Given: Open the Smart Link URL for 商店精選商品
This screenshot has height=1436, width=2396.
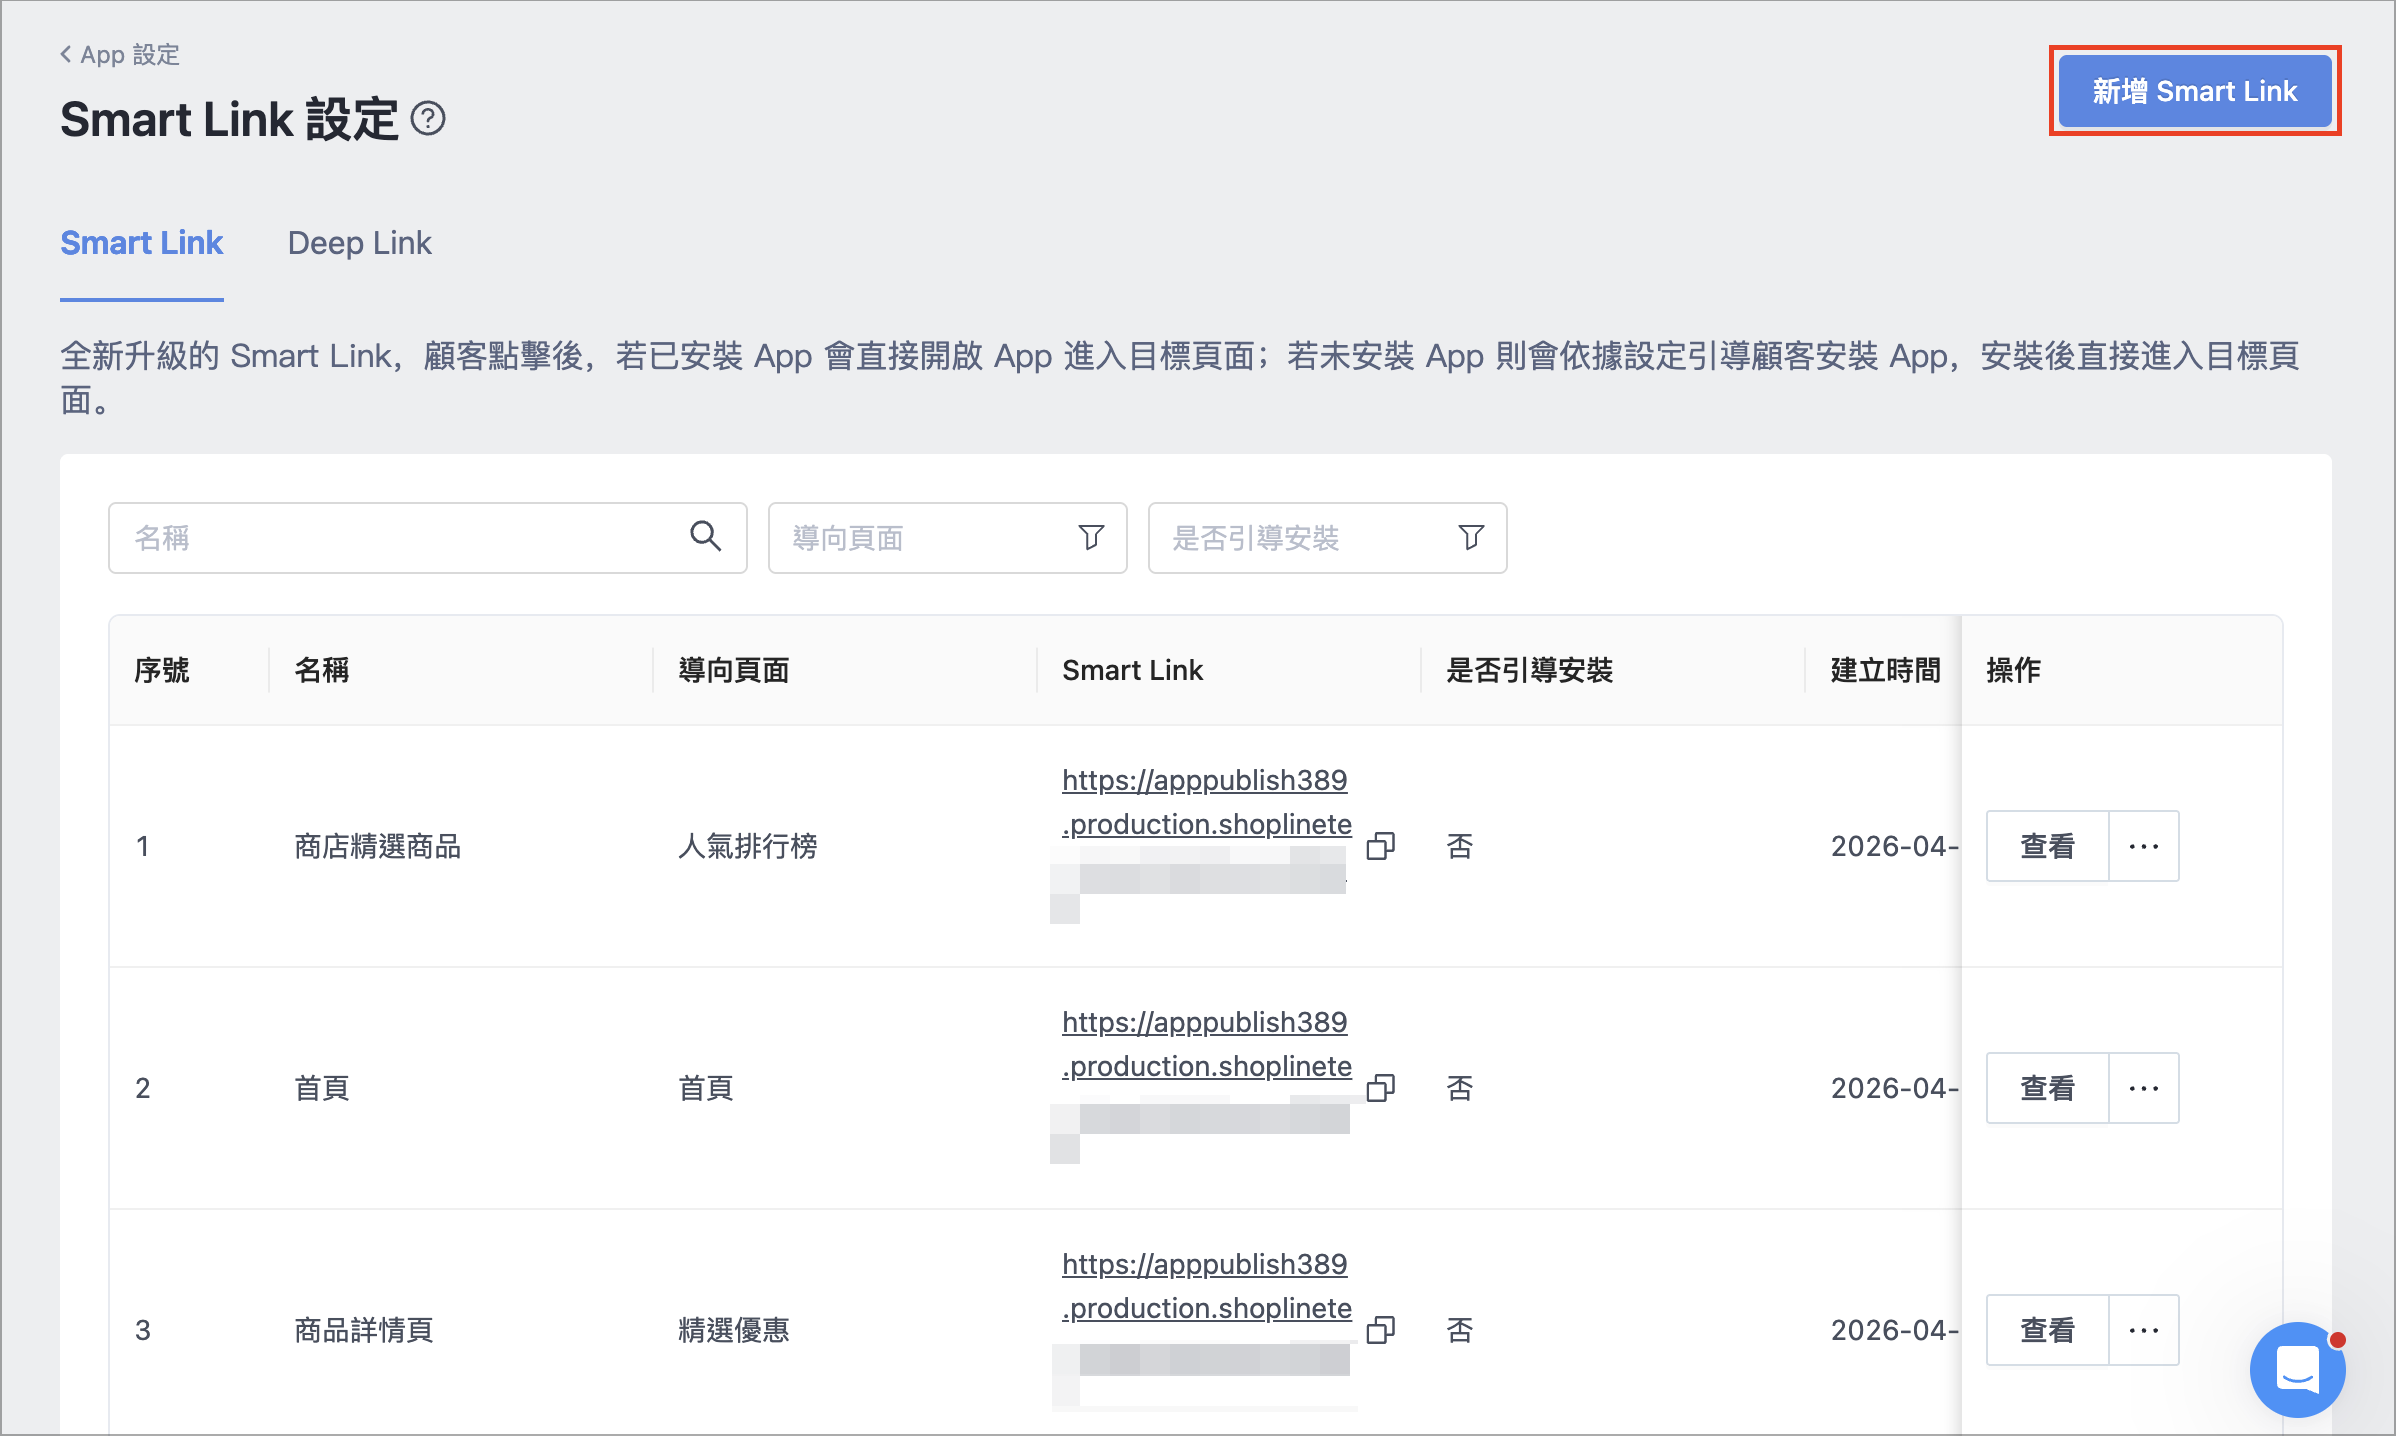Looking at the screenshot, I should click(x=1206, y=802).
